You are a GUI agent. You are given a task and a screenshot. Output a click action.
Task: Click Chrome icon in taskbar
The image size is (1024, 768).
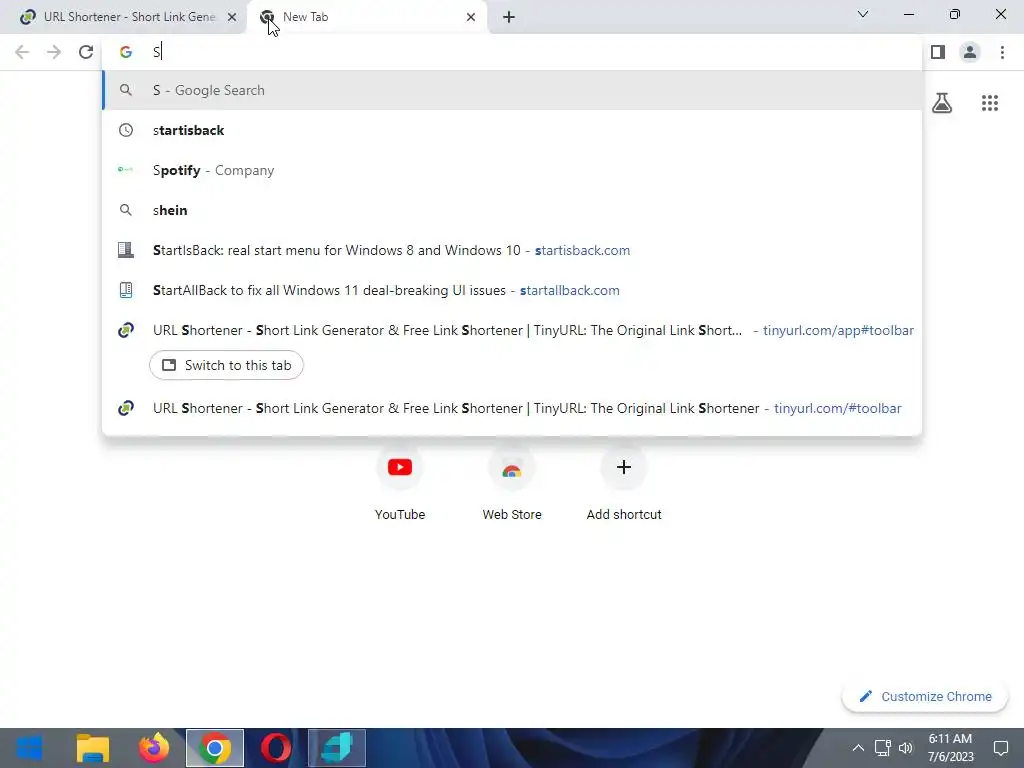point(215,748)
